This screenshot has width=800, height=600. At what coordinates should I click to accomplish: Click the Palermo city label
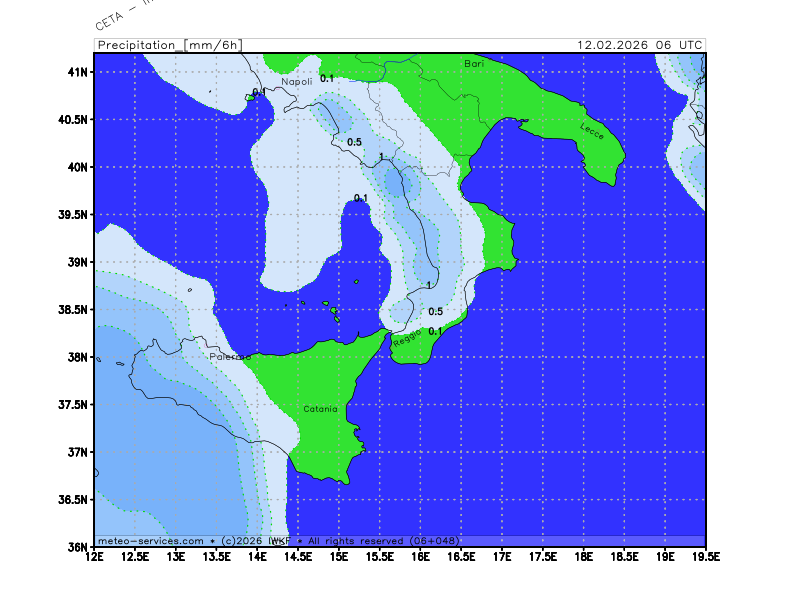click(x=230, y=356)
